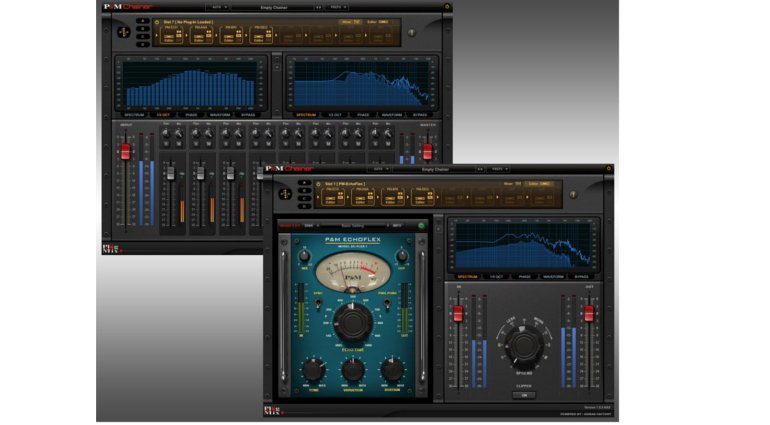Open third slot Editor button in front window

tap(390, 200)
